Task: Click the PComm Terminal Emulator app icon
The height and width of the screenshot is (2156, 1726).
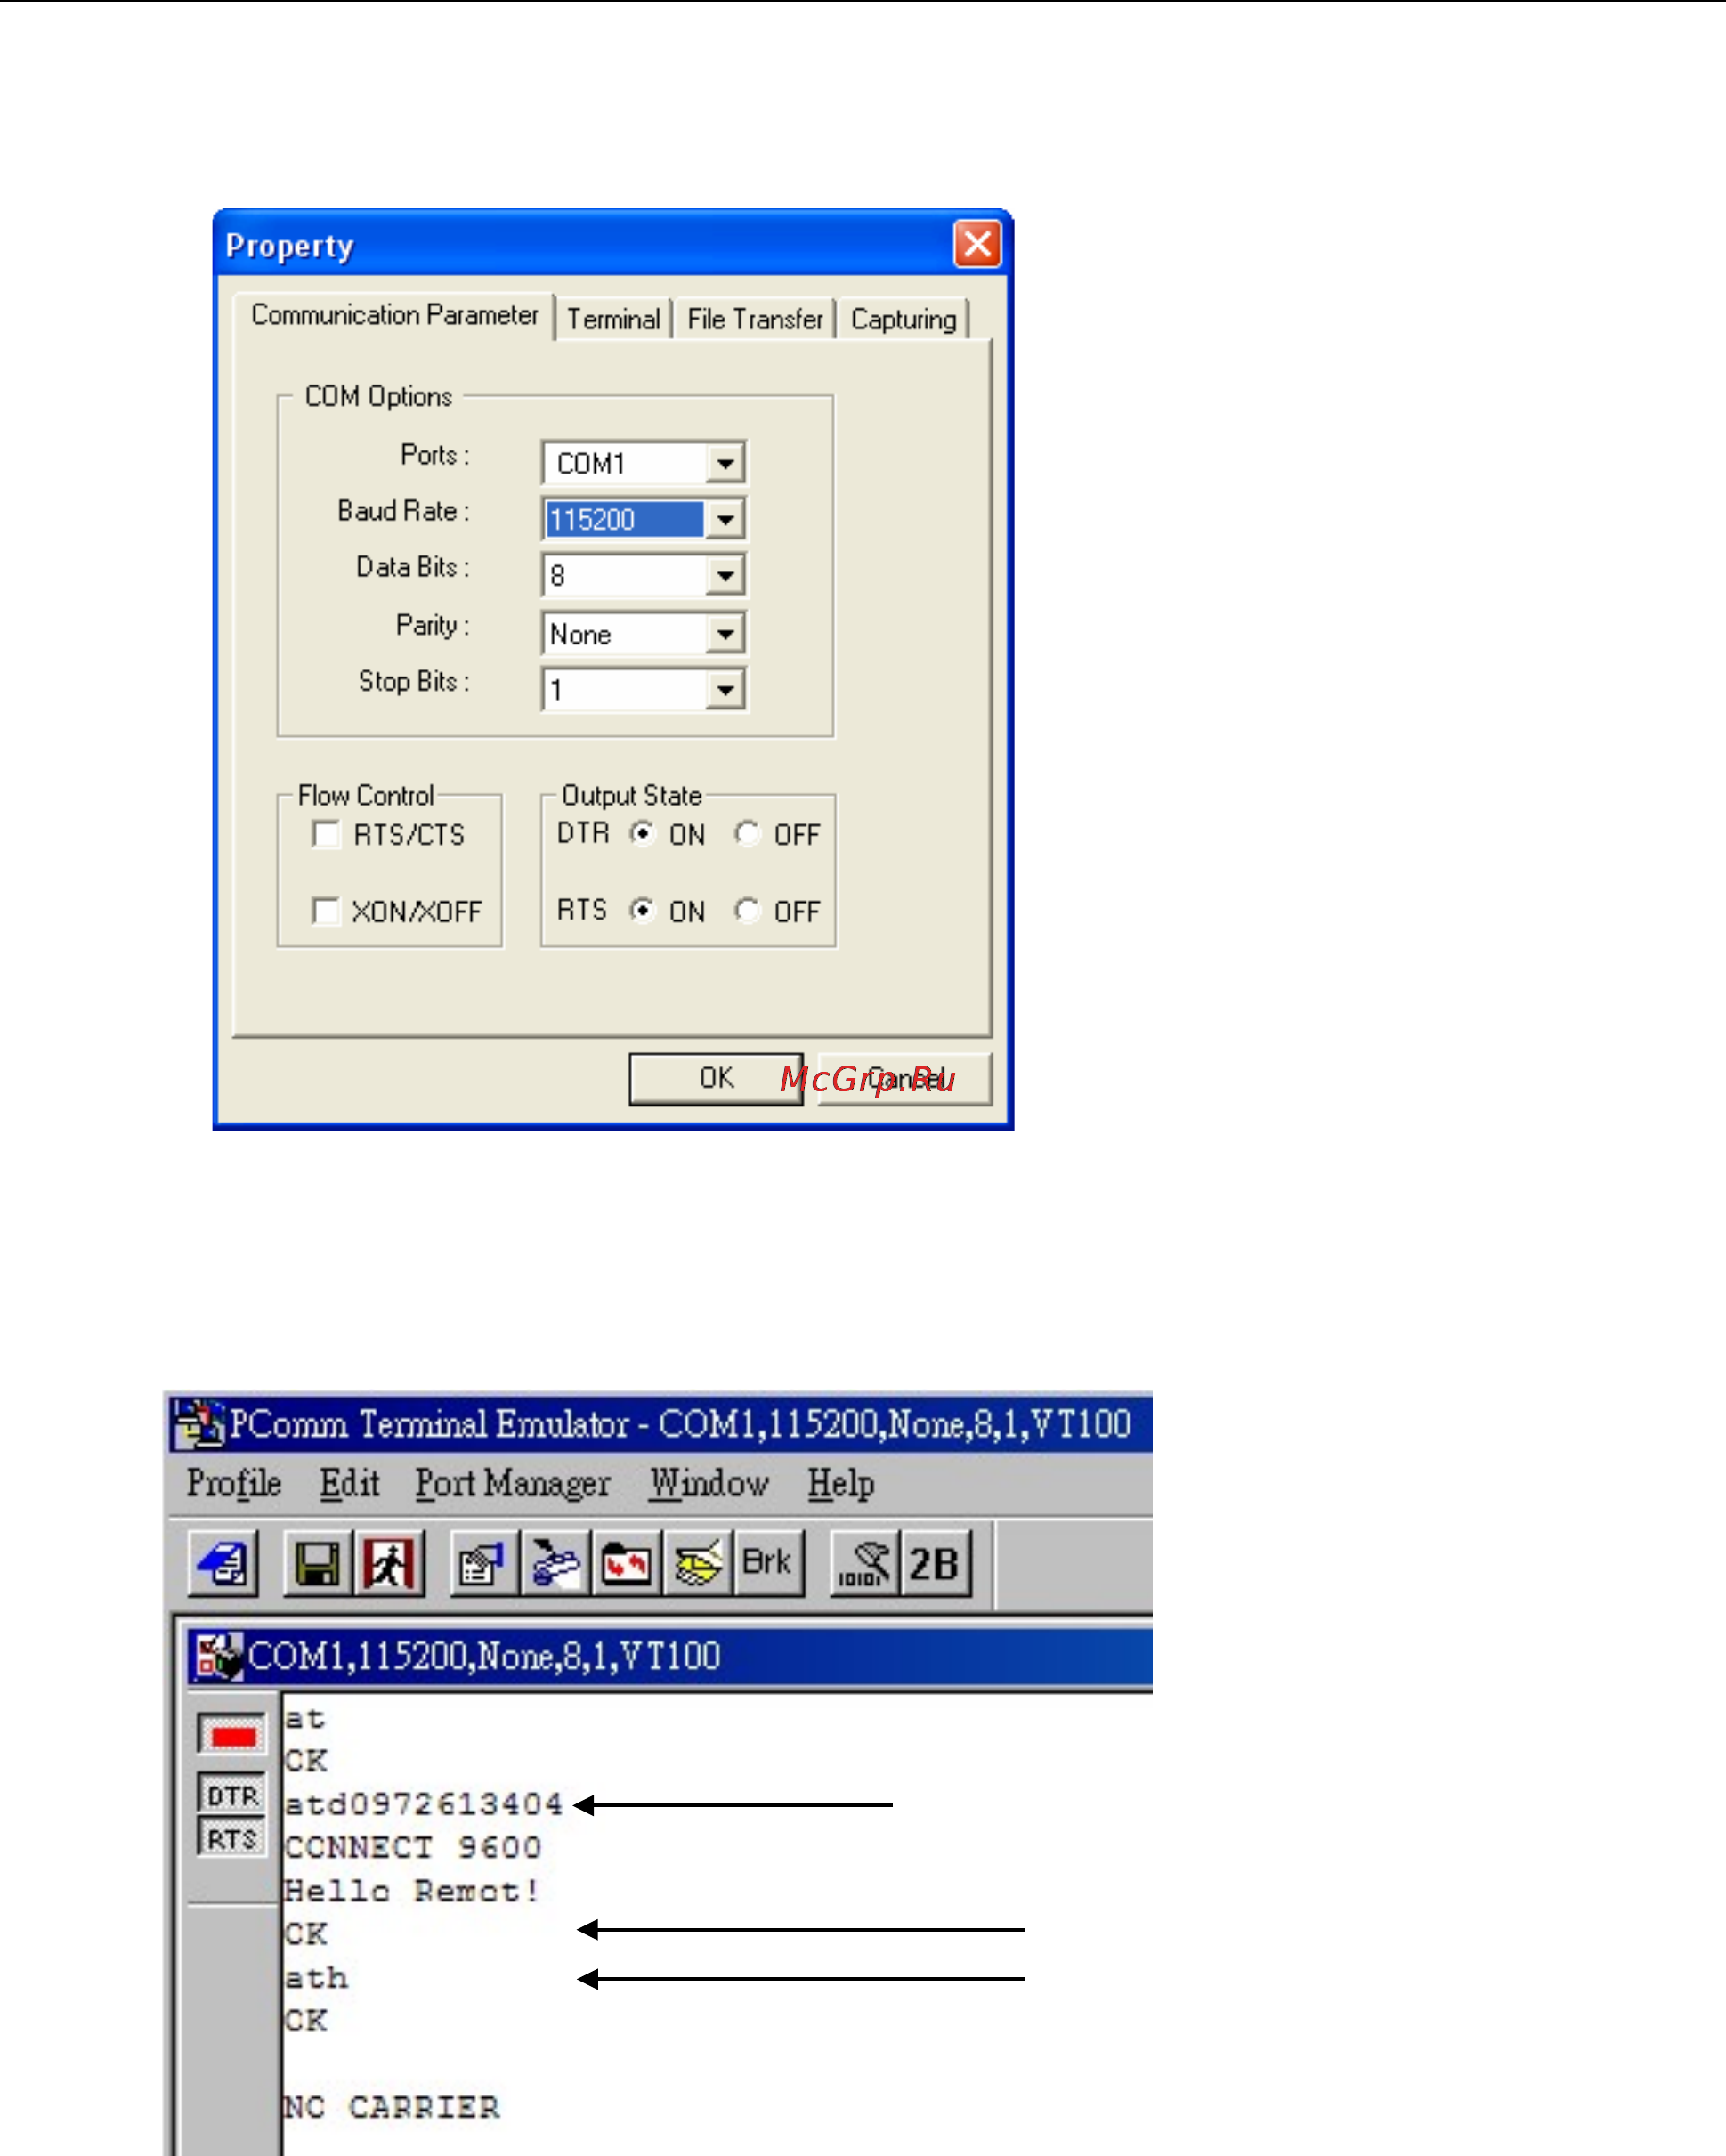Action: point(199,1423)
